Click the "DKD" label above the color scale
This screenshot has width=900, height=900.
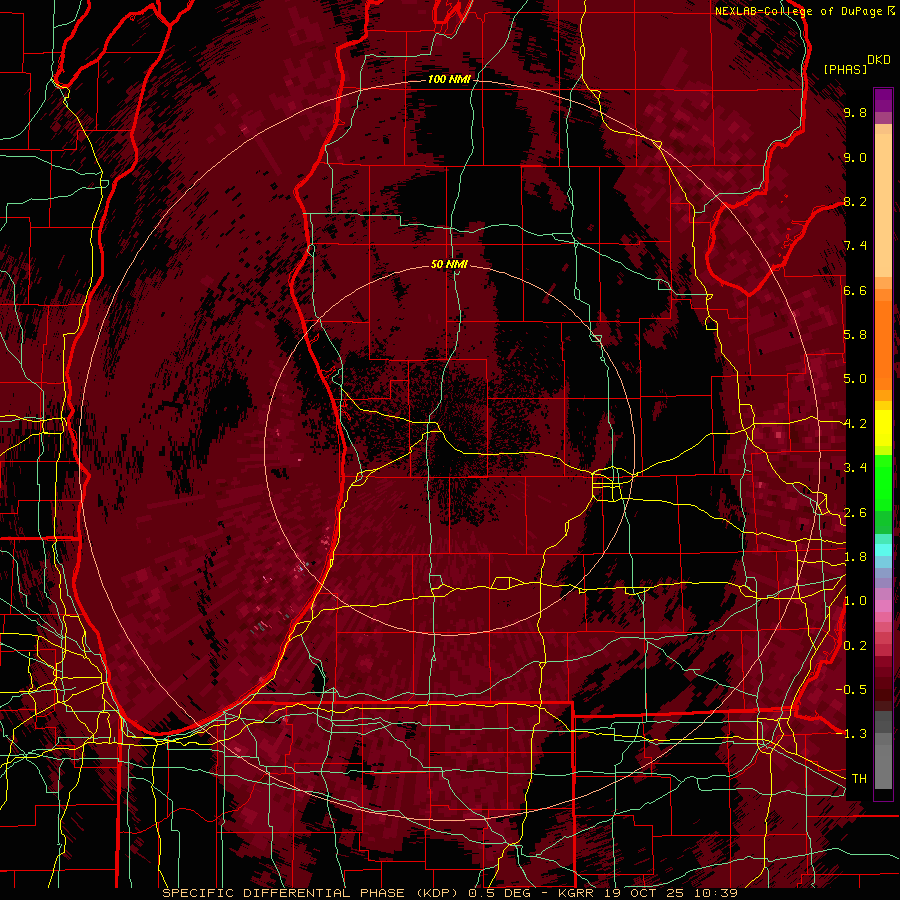coord(878,60)
